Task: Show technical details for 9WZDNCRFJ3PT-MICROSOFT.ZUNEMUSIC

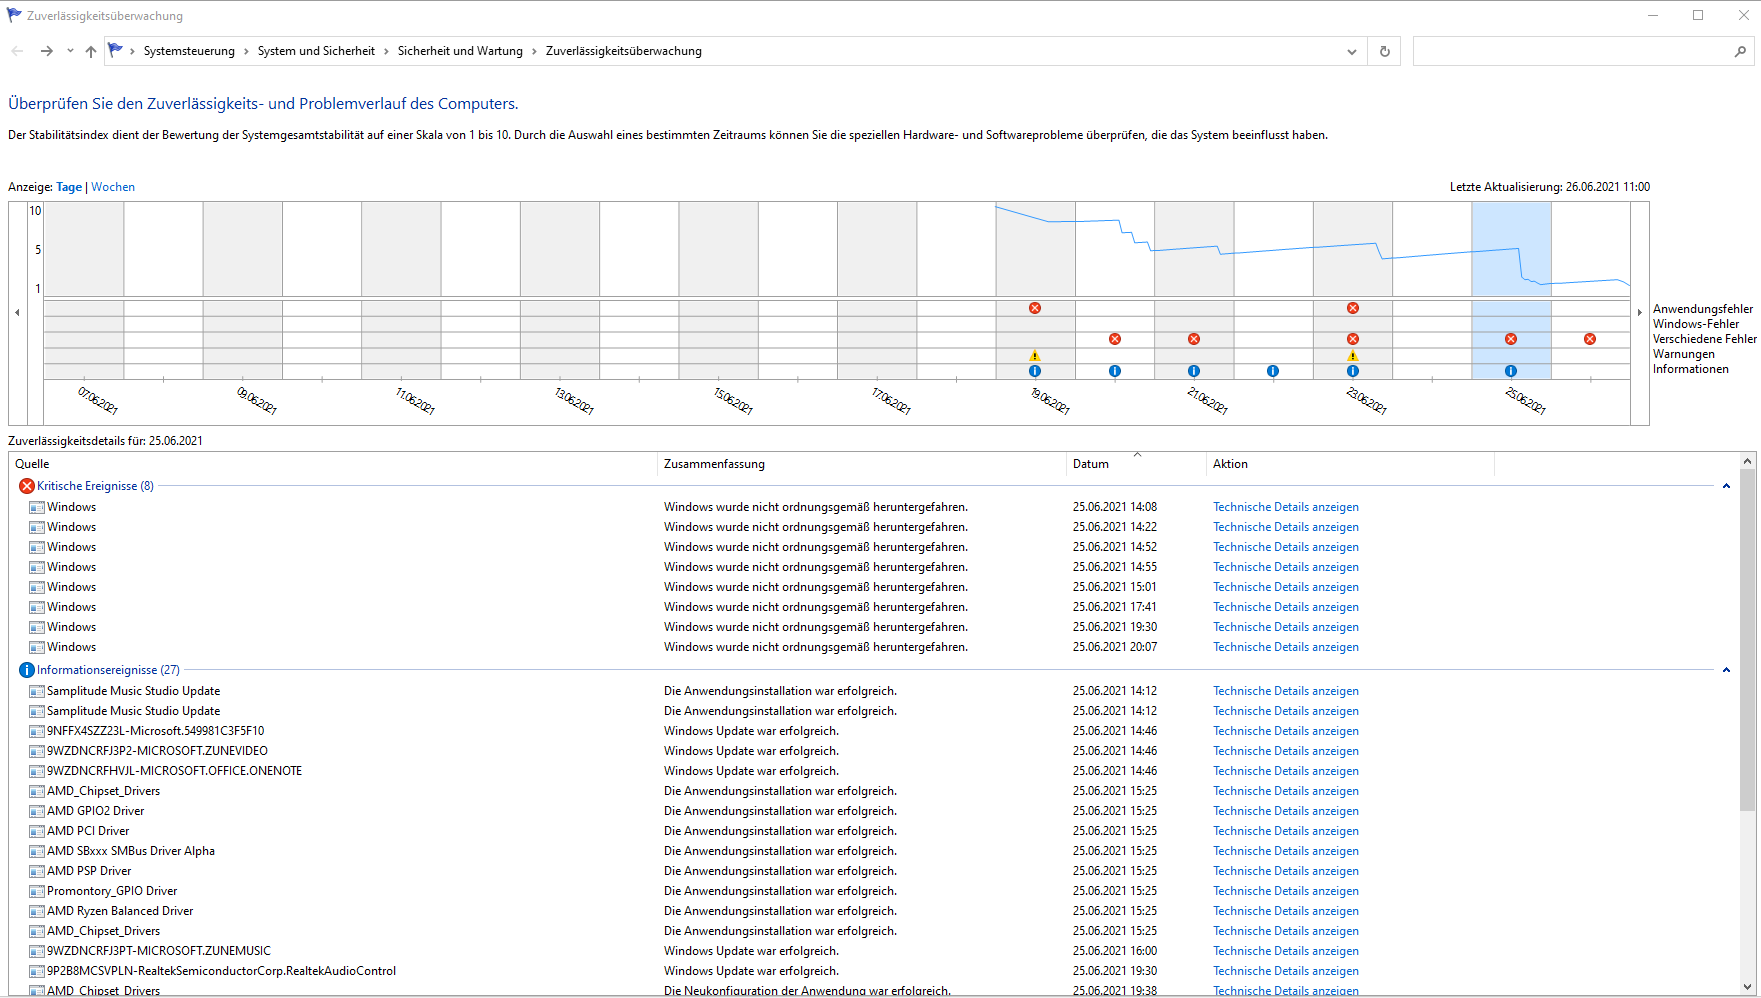Action: coord(1286,951)
